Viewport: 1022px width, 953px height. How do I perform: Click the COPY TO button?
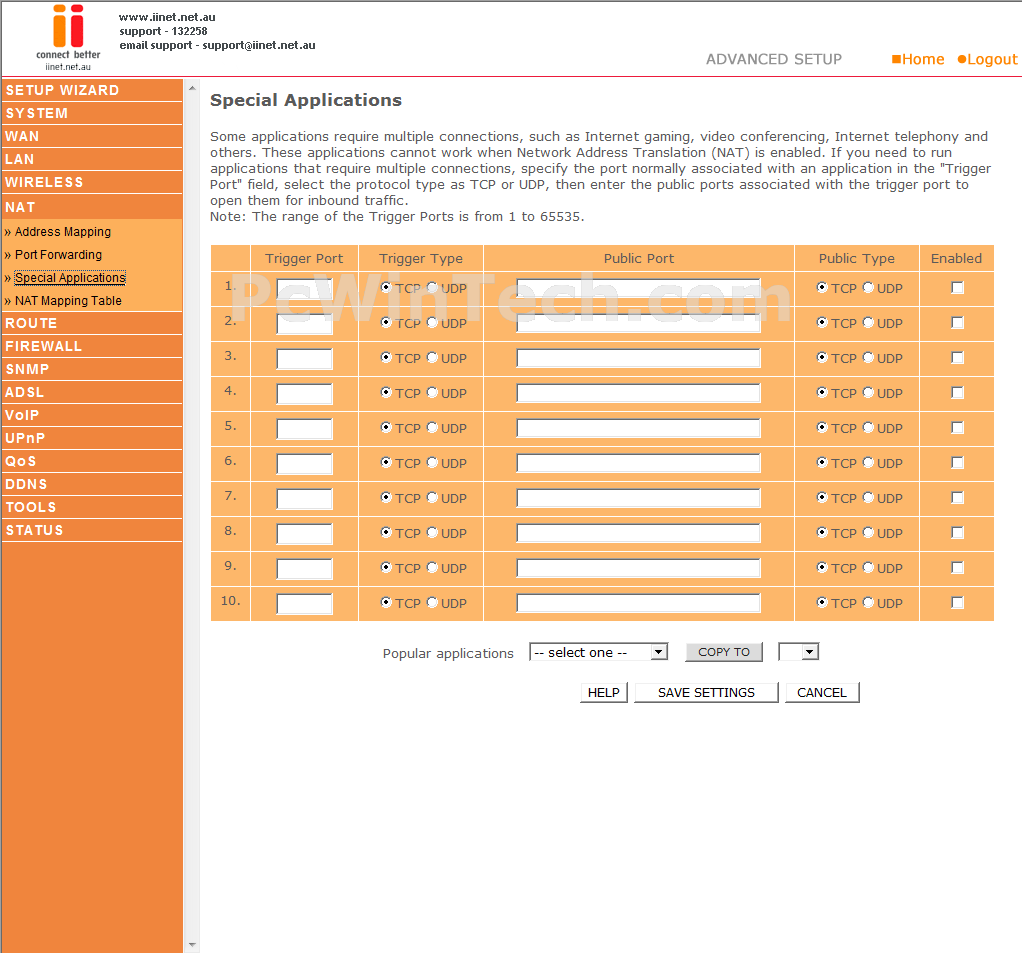tap(723, 652)
